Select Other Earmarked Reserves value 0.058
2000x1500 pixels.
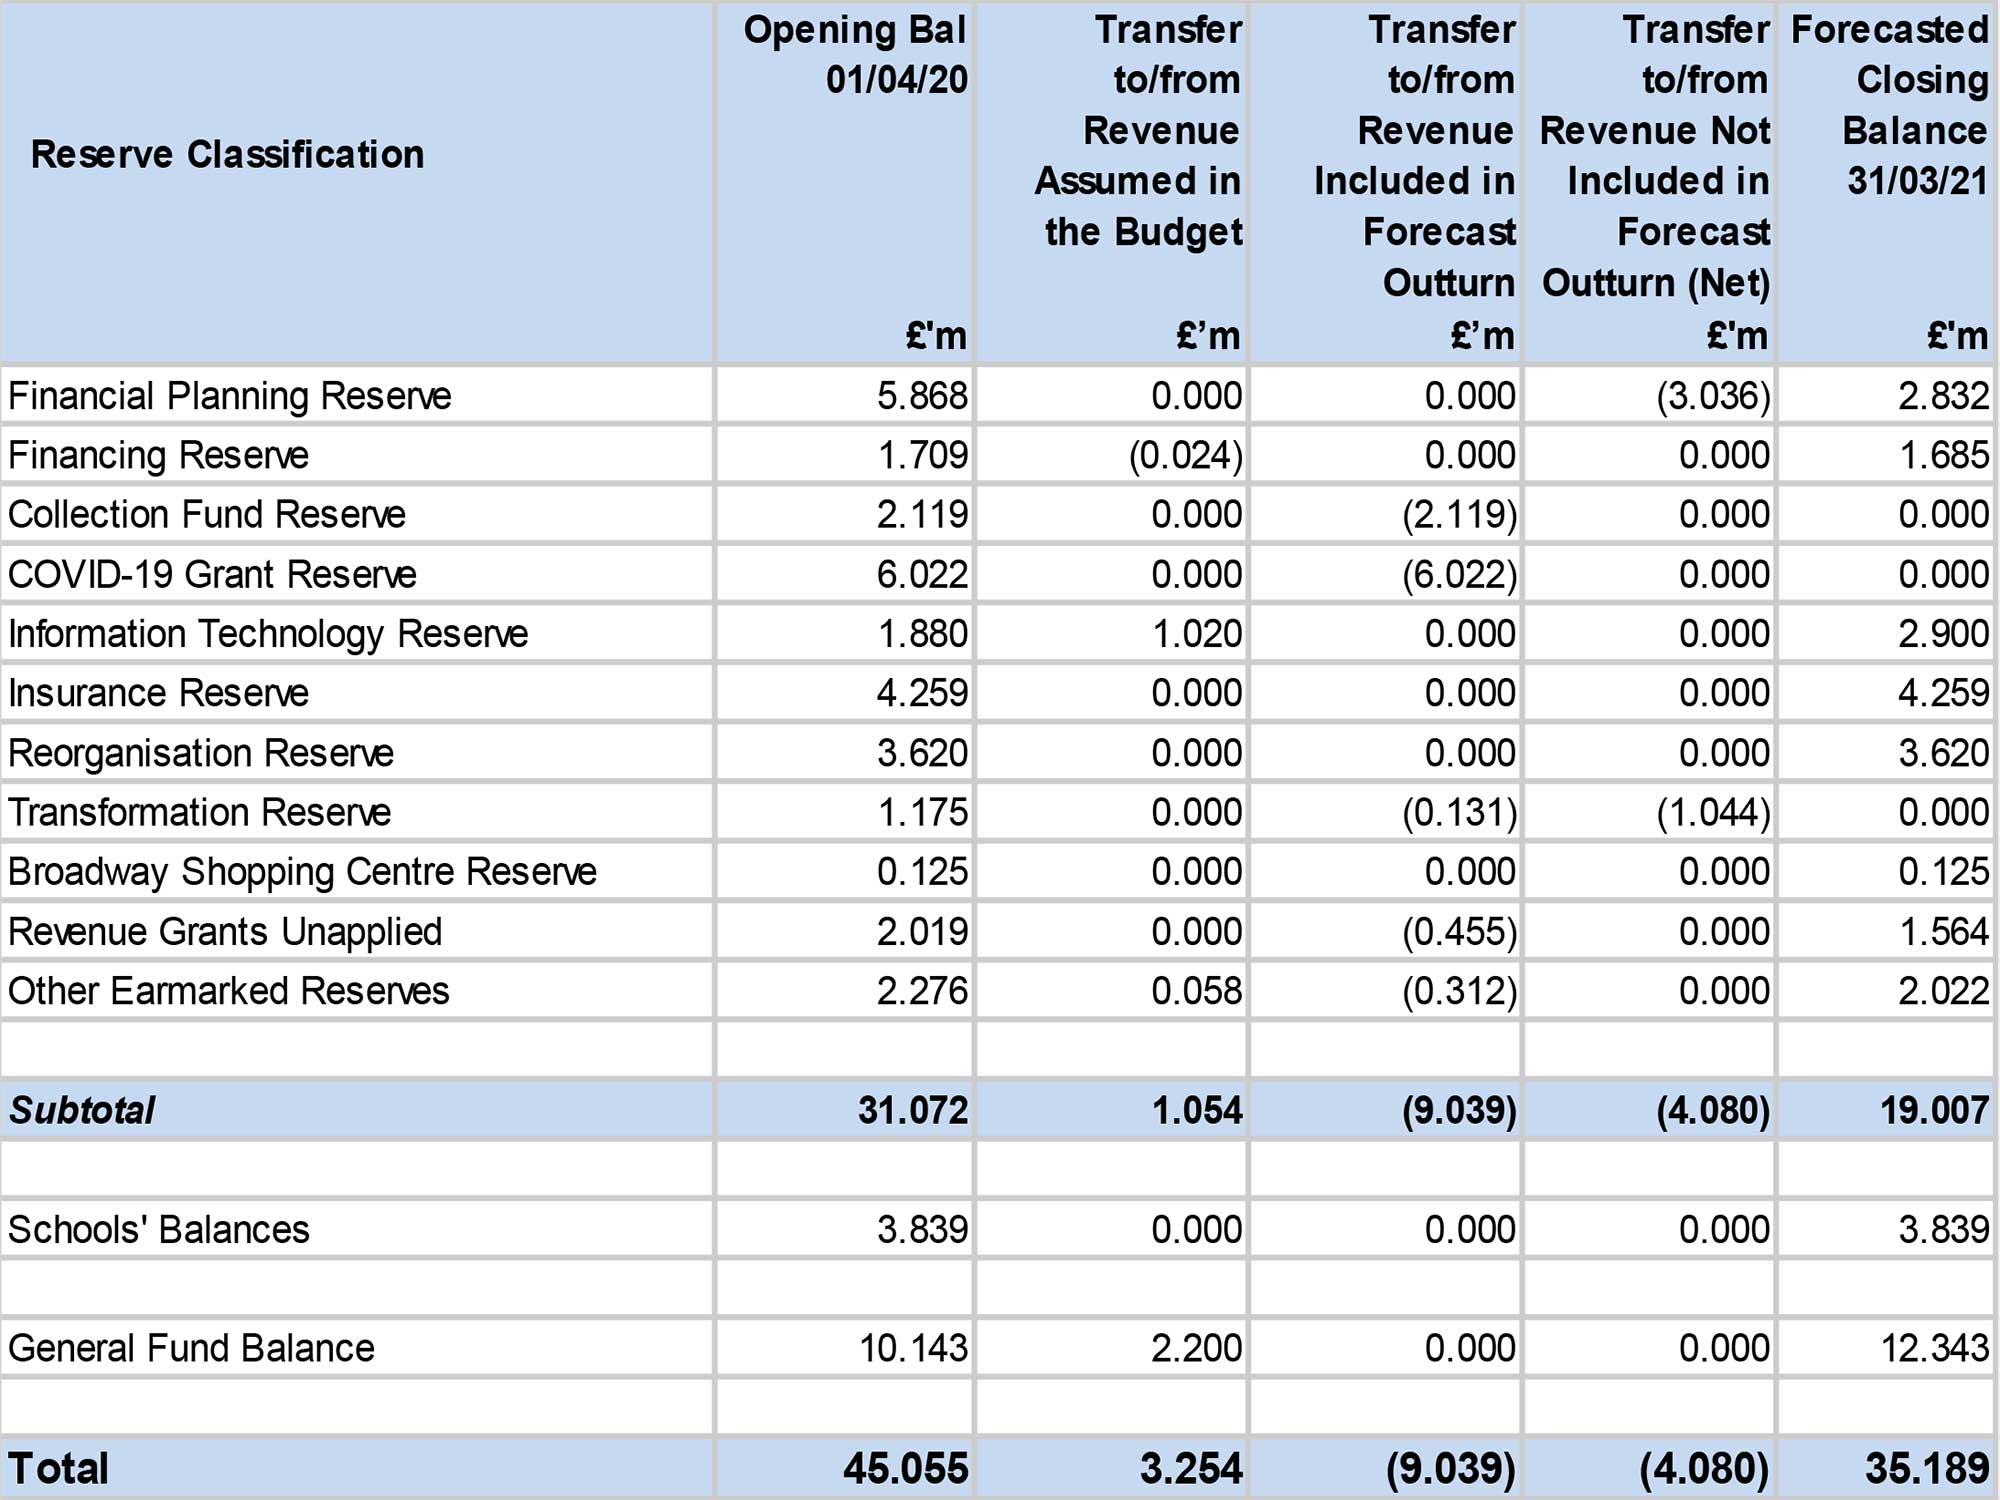(1196, 991)
